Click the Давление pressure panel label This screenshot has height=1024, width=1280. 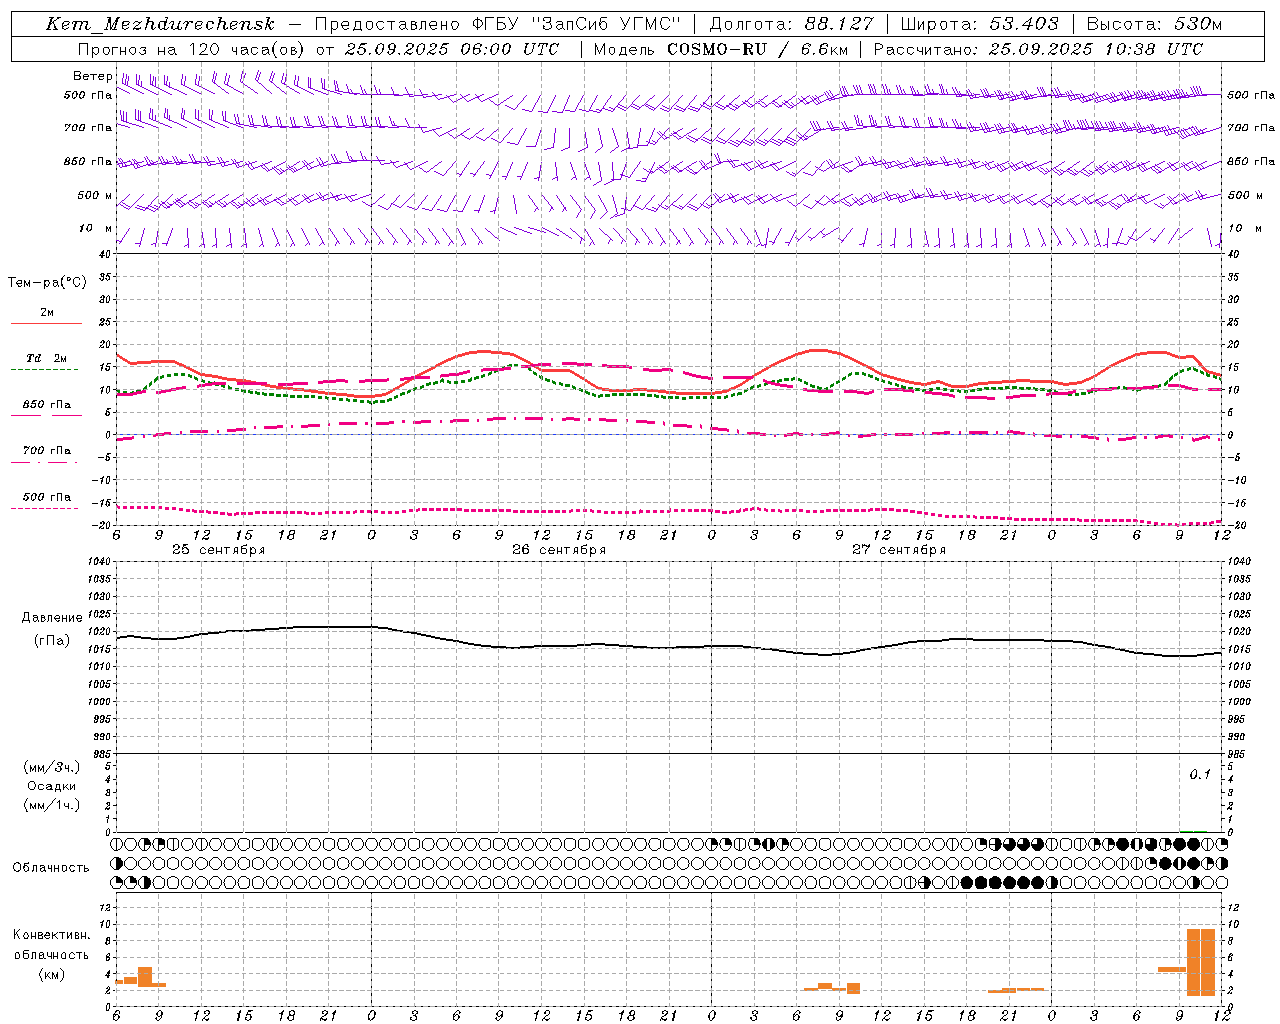[x=52, y=618]
